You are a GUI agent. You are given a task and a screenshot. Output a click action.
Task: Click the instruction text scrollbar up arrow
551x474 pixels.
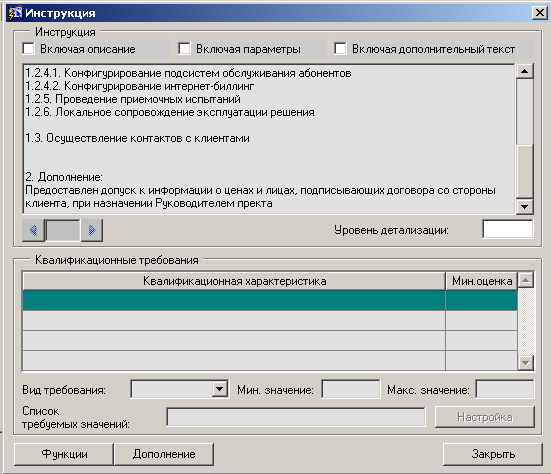coord(525,71)
